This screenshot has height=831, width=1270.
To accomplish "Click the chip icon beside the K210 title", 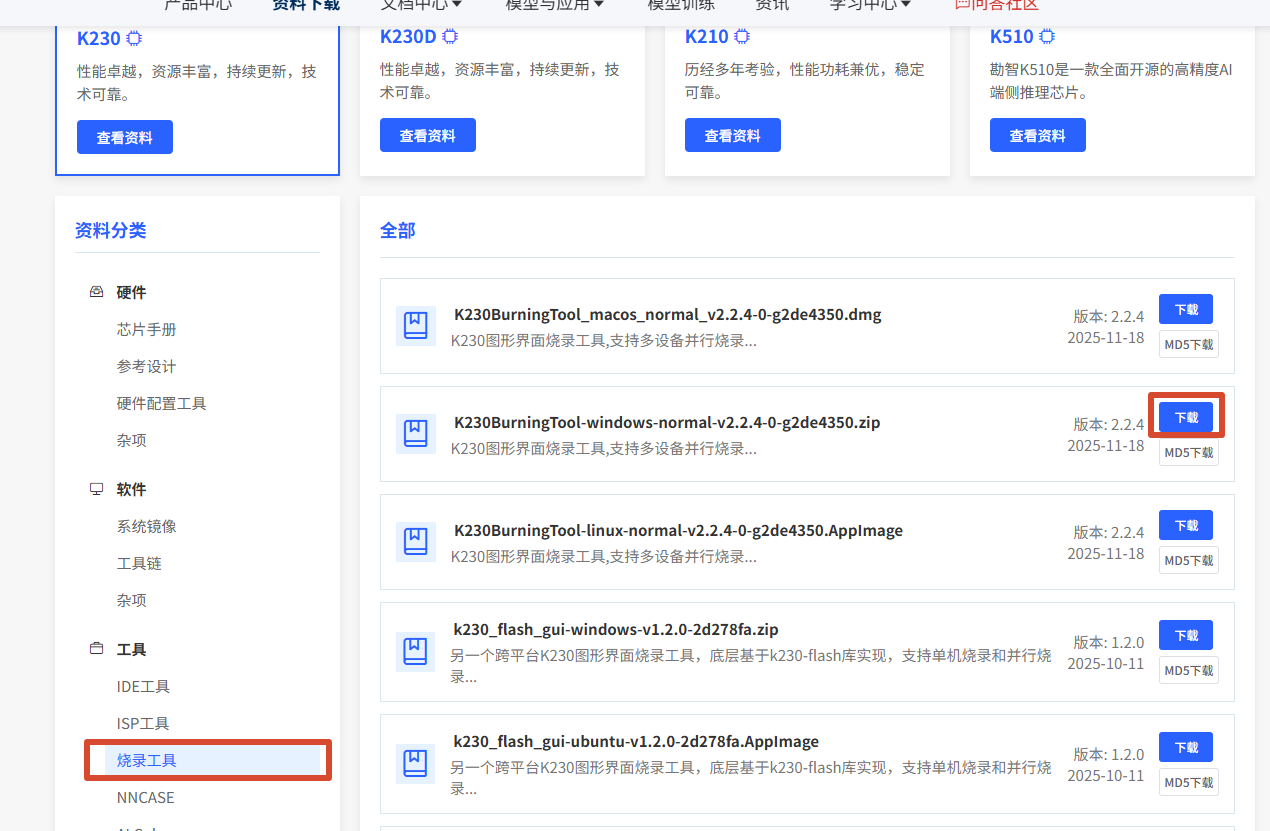I will click(x=742, y=37).
